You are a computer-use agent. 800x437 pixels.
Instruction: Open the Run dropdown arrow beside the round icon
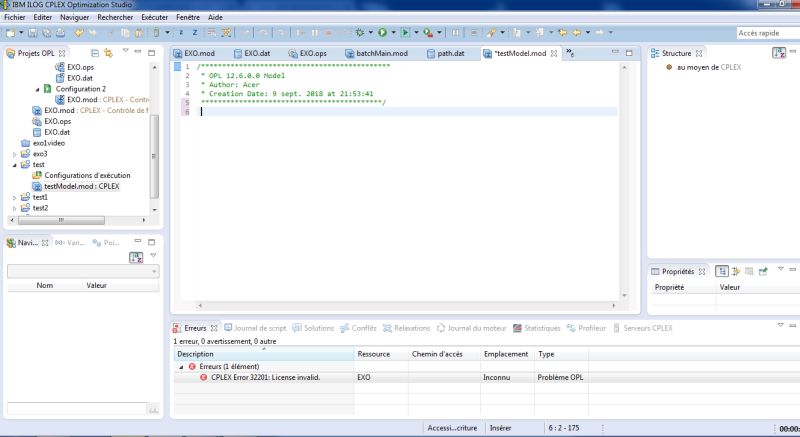(x=393, y=33)
